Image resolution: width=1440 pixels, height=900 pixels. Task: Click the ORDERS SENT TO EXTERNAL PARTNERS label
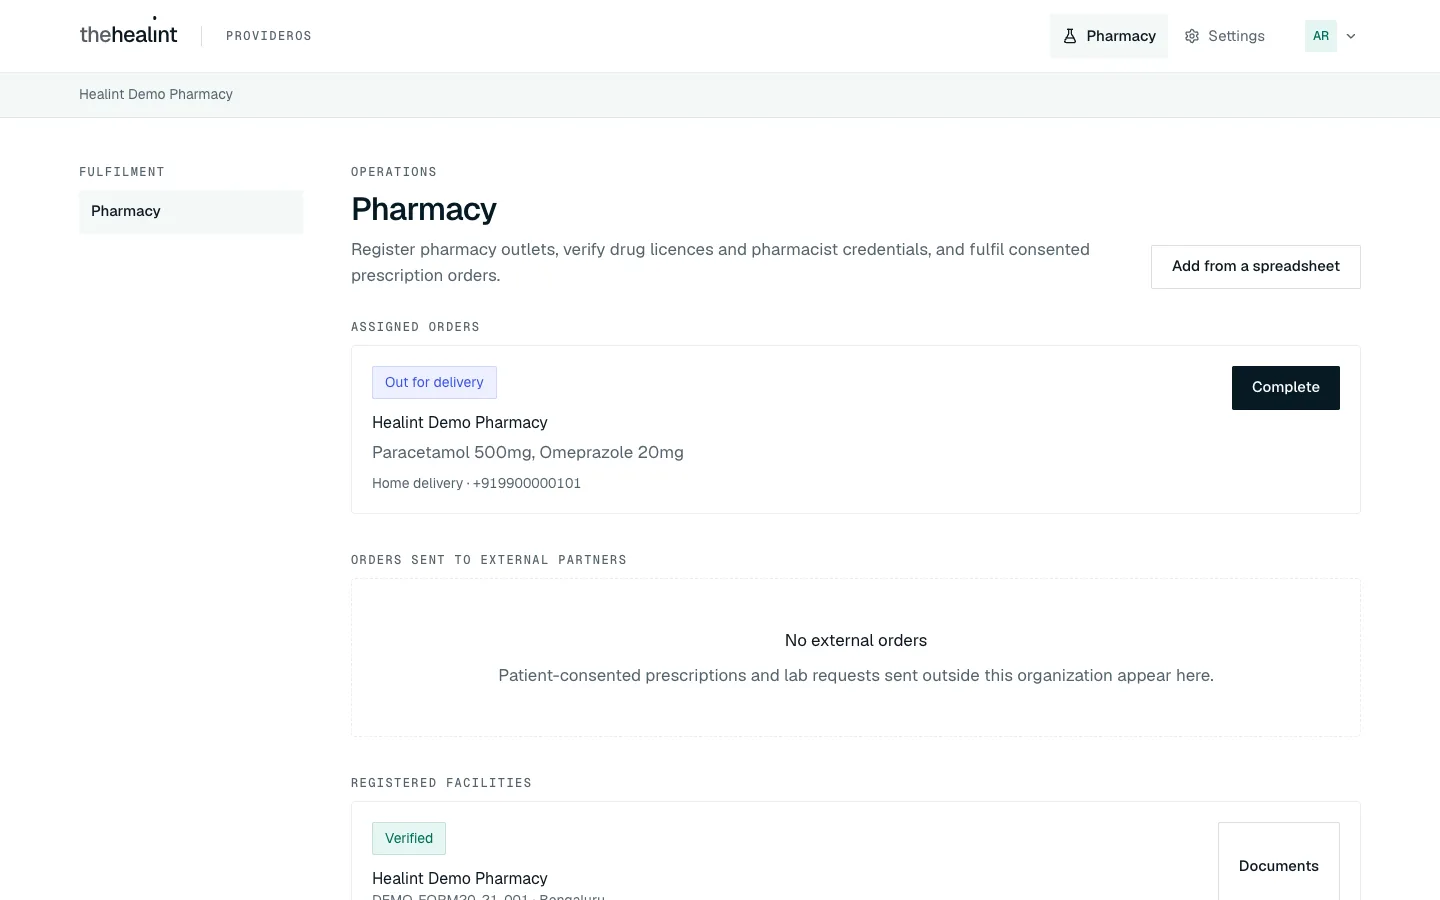489,560
